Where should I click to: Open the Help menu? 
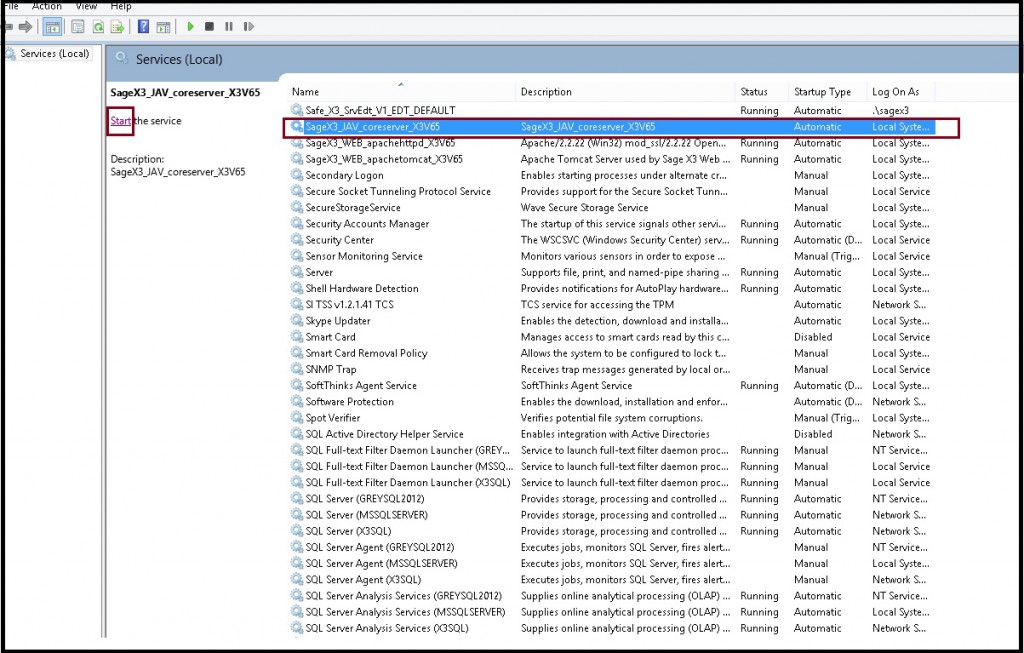pos(121,6)
